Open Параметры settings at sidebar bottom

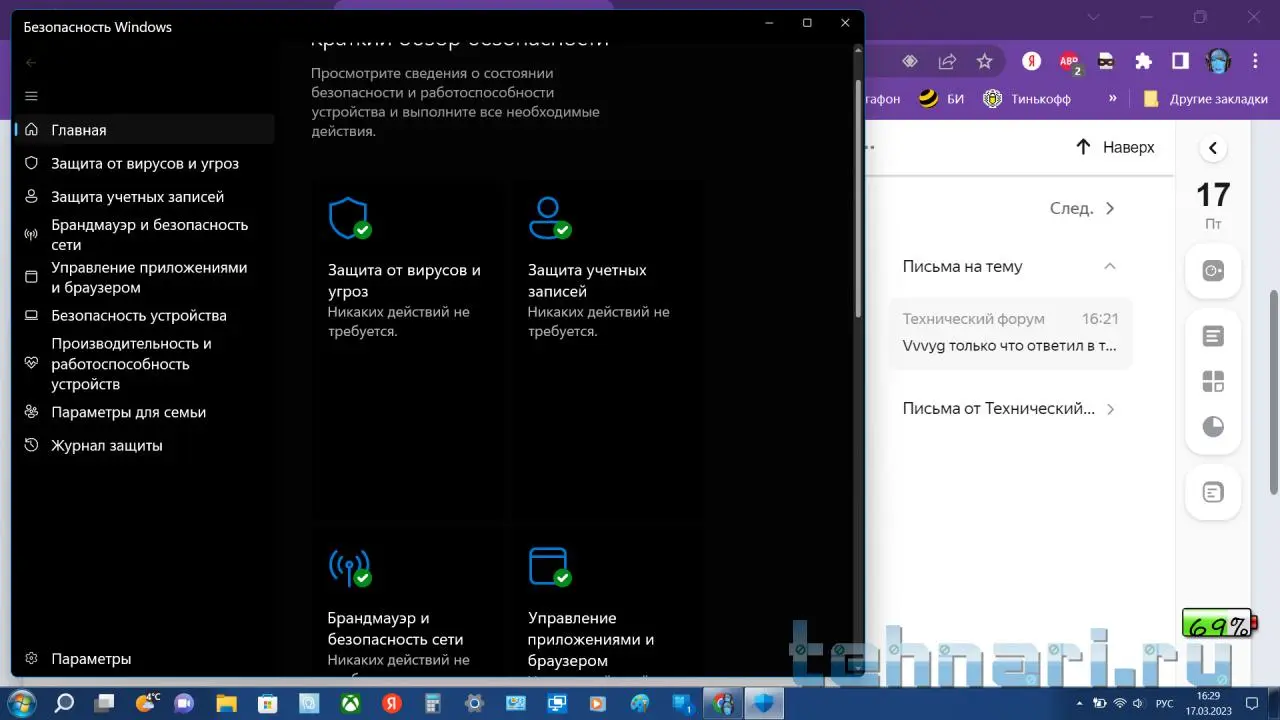[x=90, y=659]
